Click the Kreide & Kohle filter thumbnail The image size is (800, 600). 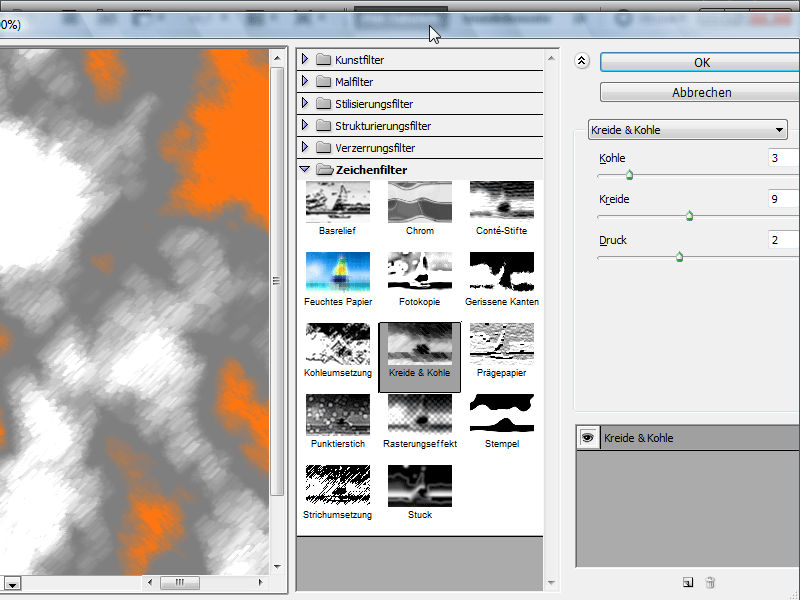(x=420, y=343)
